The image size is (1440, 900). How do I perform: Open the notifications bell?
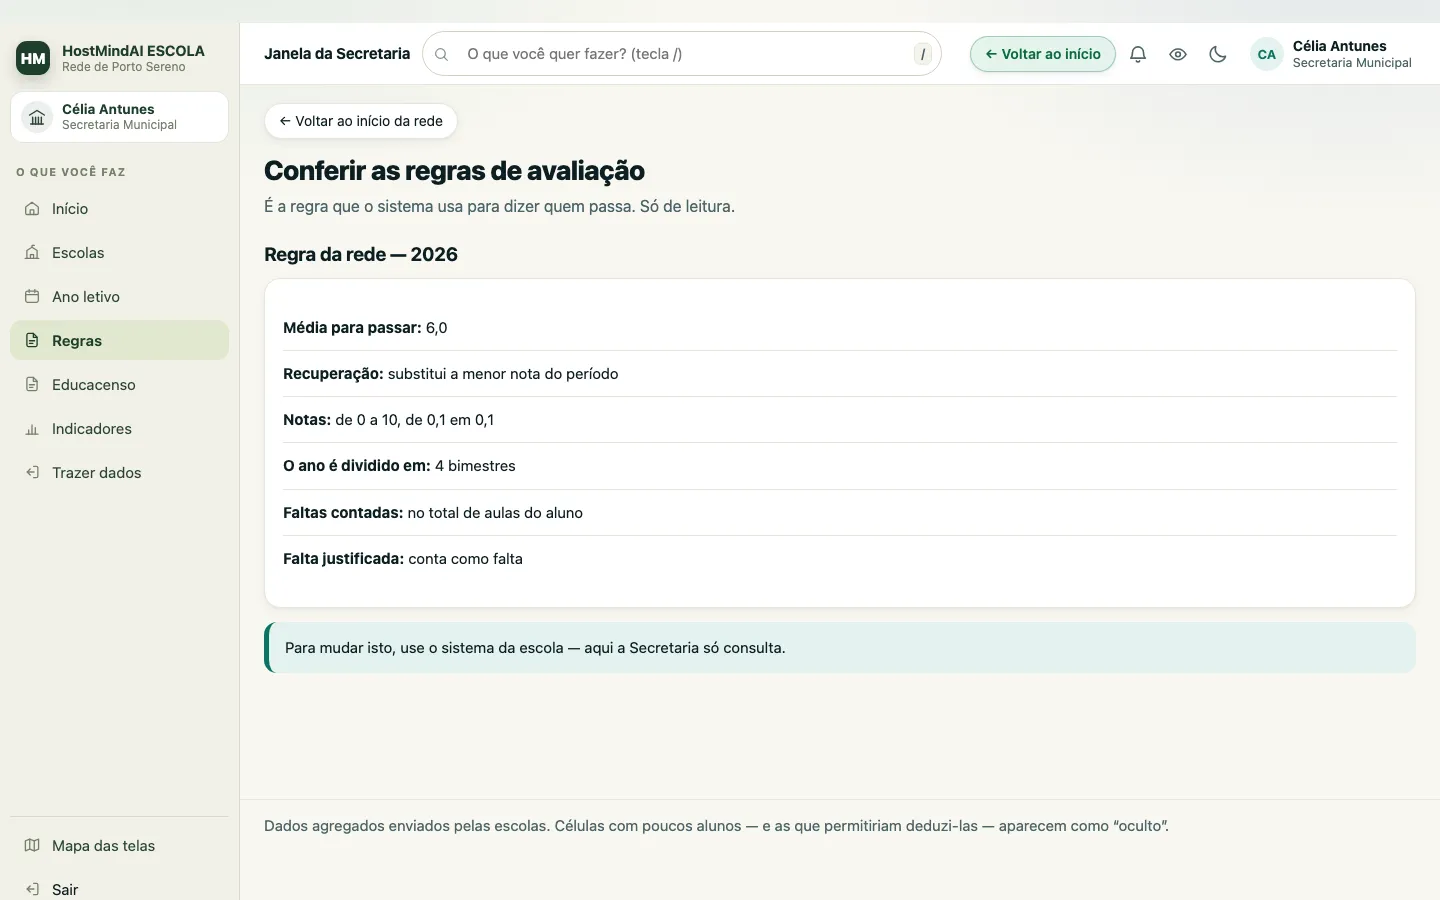click(x=1138, y=54)
